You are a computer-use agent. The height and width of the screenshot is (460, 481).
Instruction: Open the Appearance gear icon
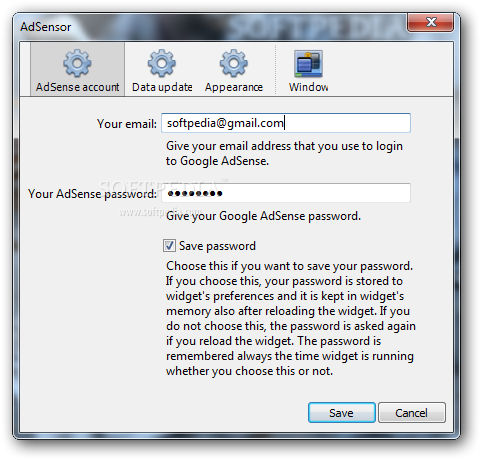tap(234, 63)
